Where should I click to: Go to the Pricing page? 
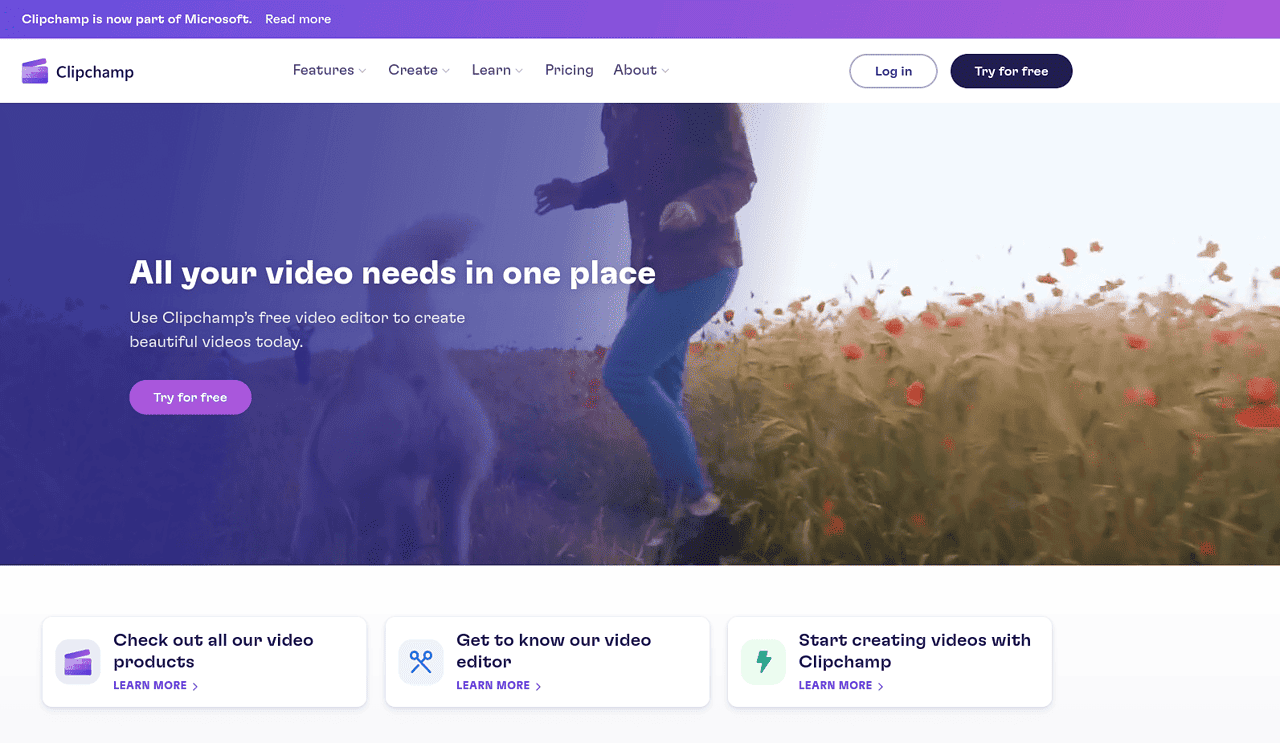click(569, 70)
